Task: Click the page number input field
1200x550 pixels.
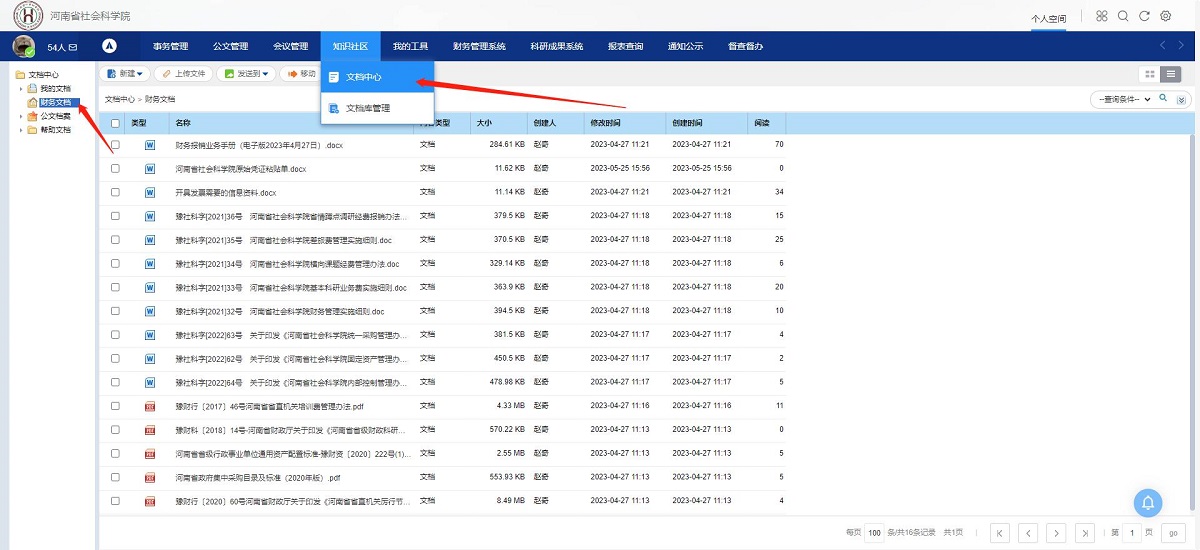Action: [1131, 533]
